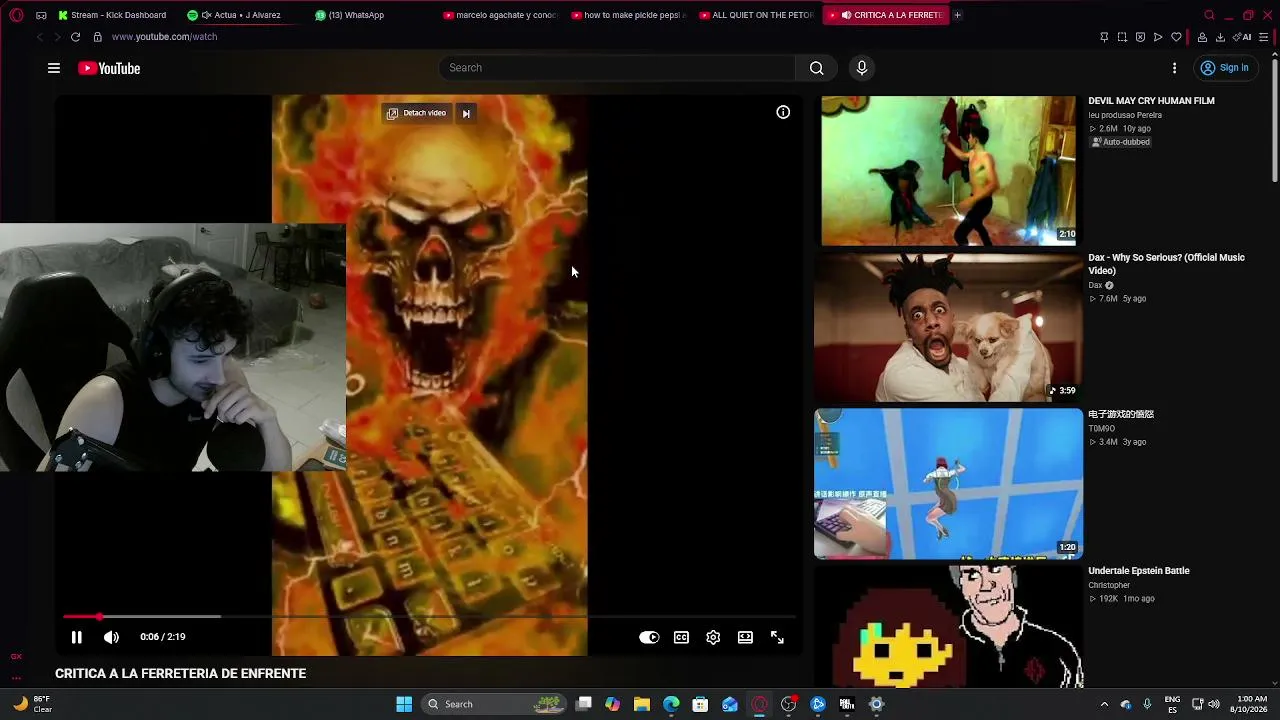Viewport: 1280px width, 720px height.
Task: Switch to how to make pickle pepsi tab
Action: tap(630, 15)
